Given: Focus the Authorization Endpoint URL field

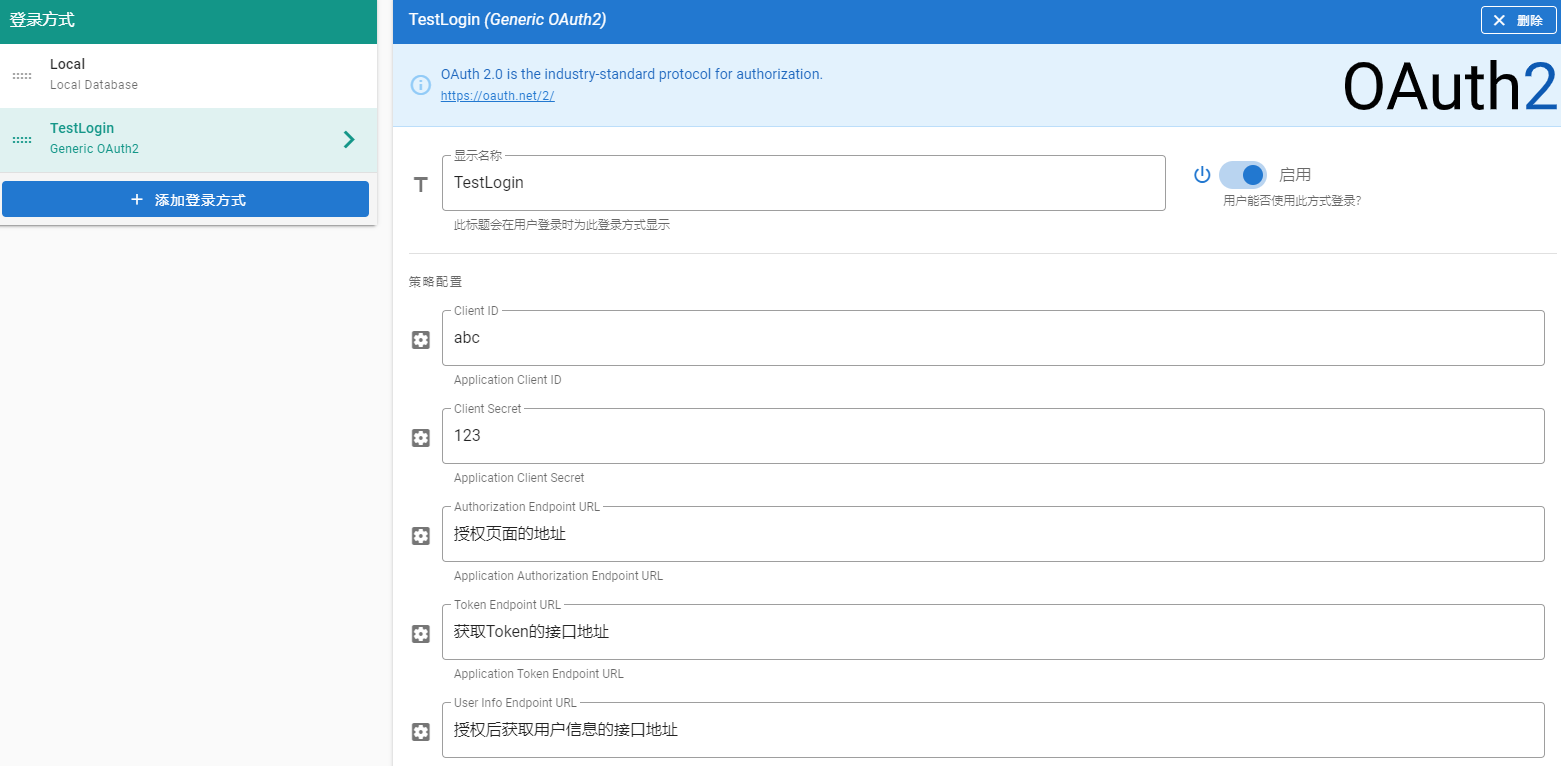Looking at the screenshot, I should click(x=993, y=534).
